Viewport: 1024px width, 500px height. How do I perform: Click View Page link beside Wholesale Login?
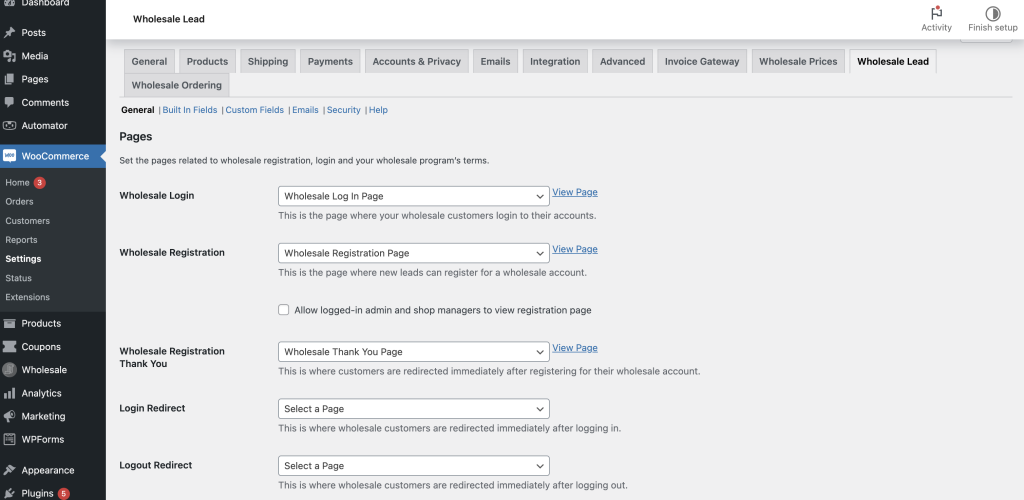574,192
